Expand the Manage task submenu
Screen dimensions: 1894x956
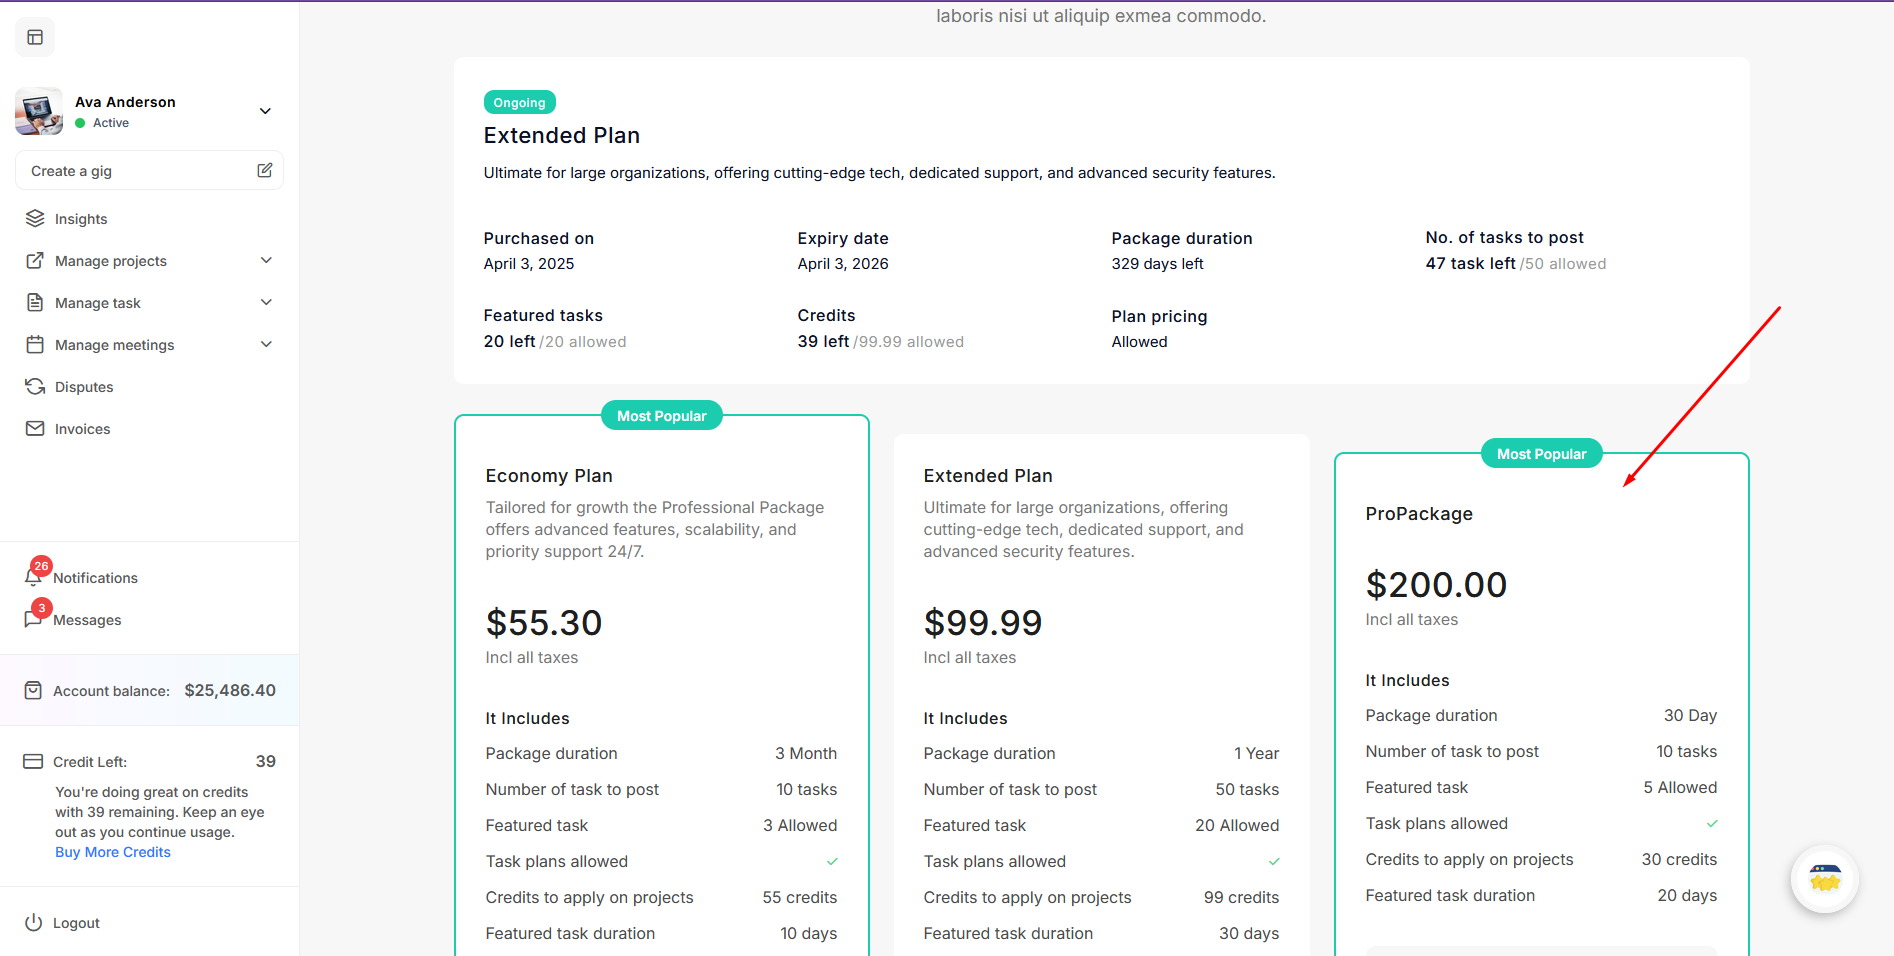pyautogui.click(x=266, y=303)
